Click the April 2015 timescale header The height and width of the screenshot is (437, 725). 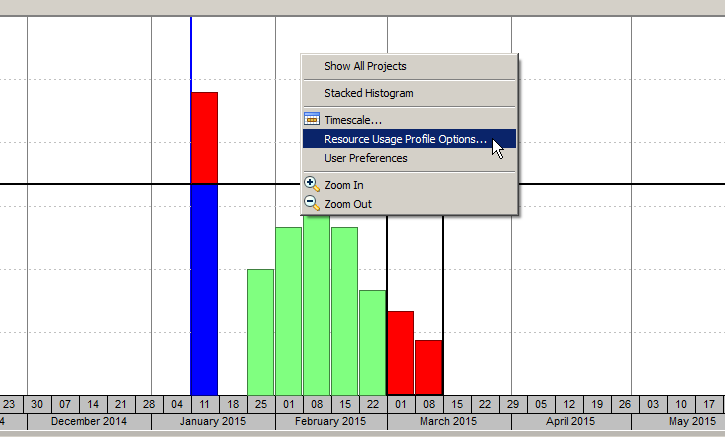click(x=571, y=422)
